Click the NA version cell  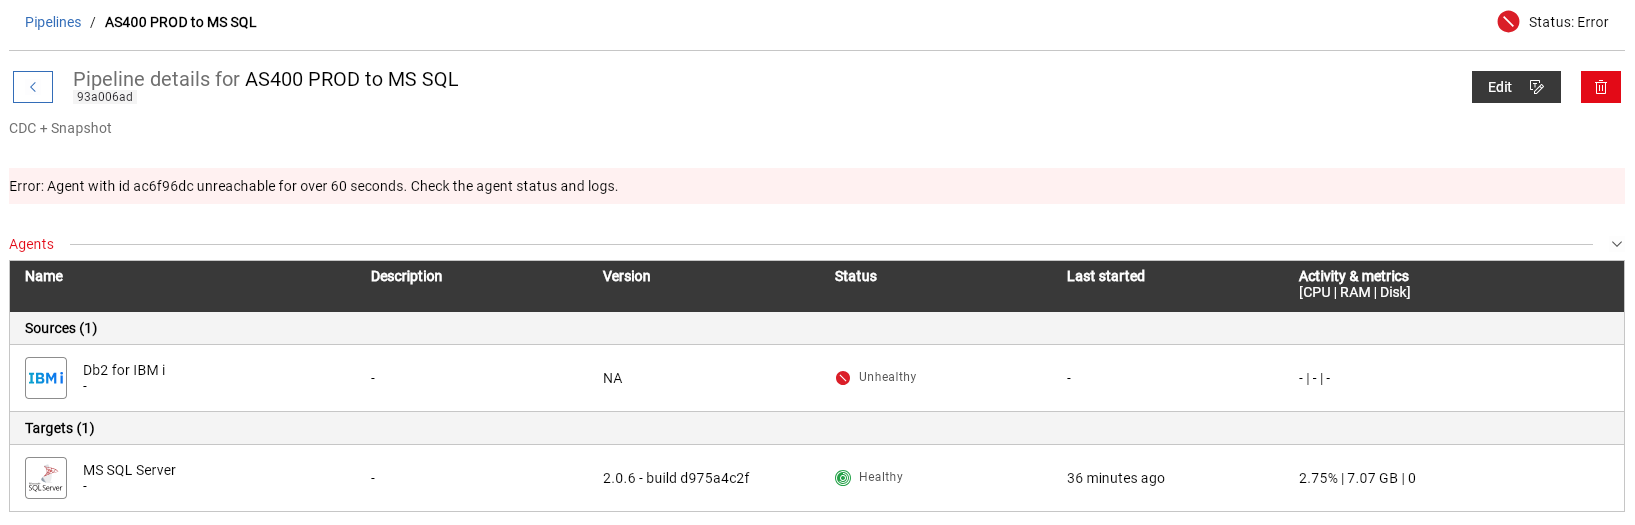click(613, 378)
